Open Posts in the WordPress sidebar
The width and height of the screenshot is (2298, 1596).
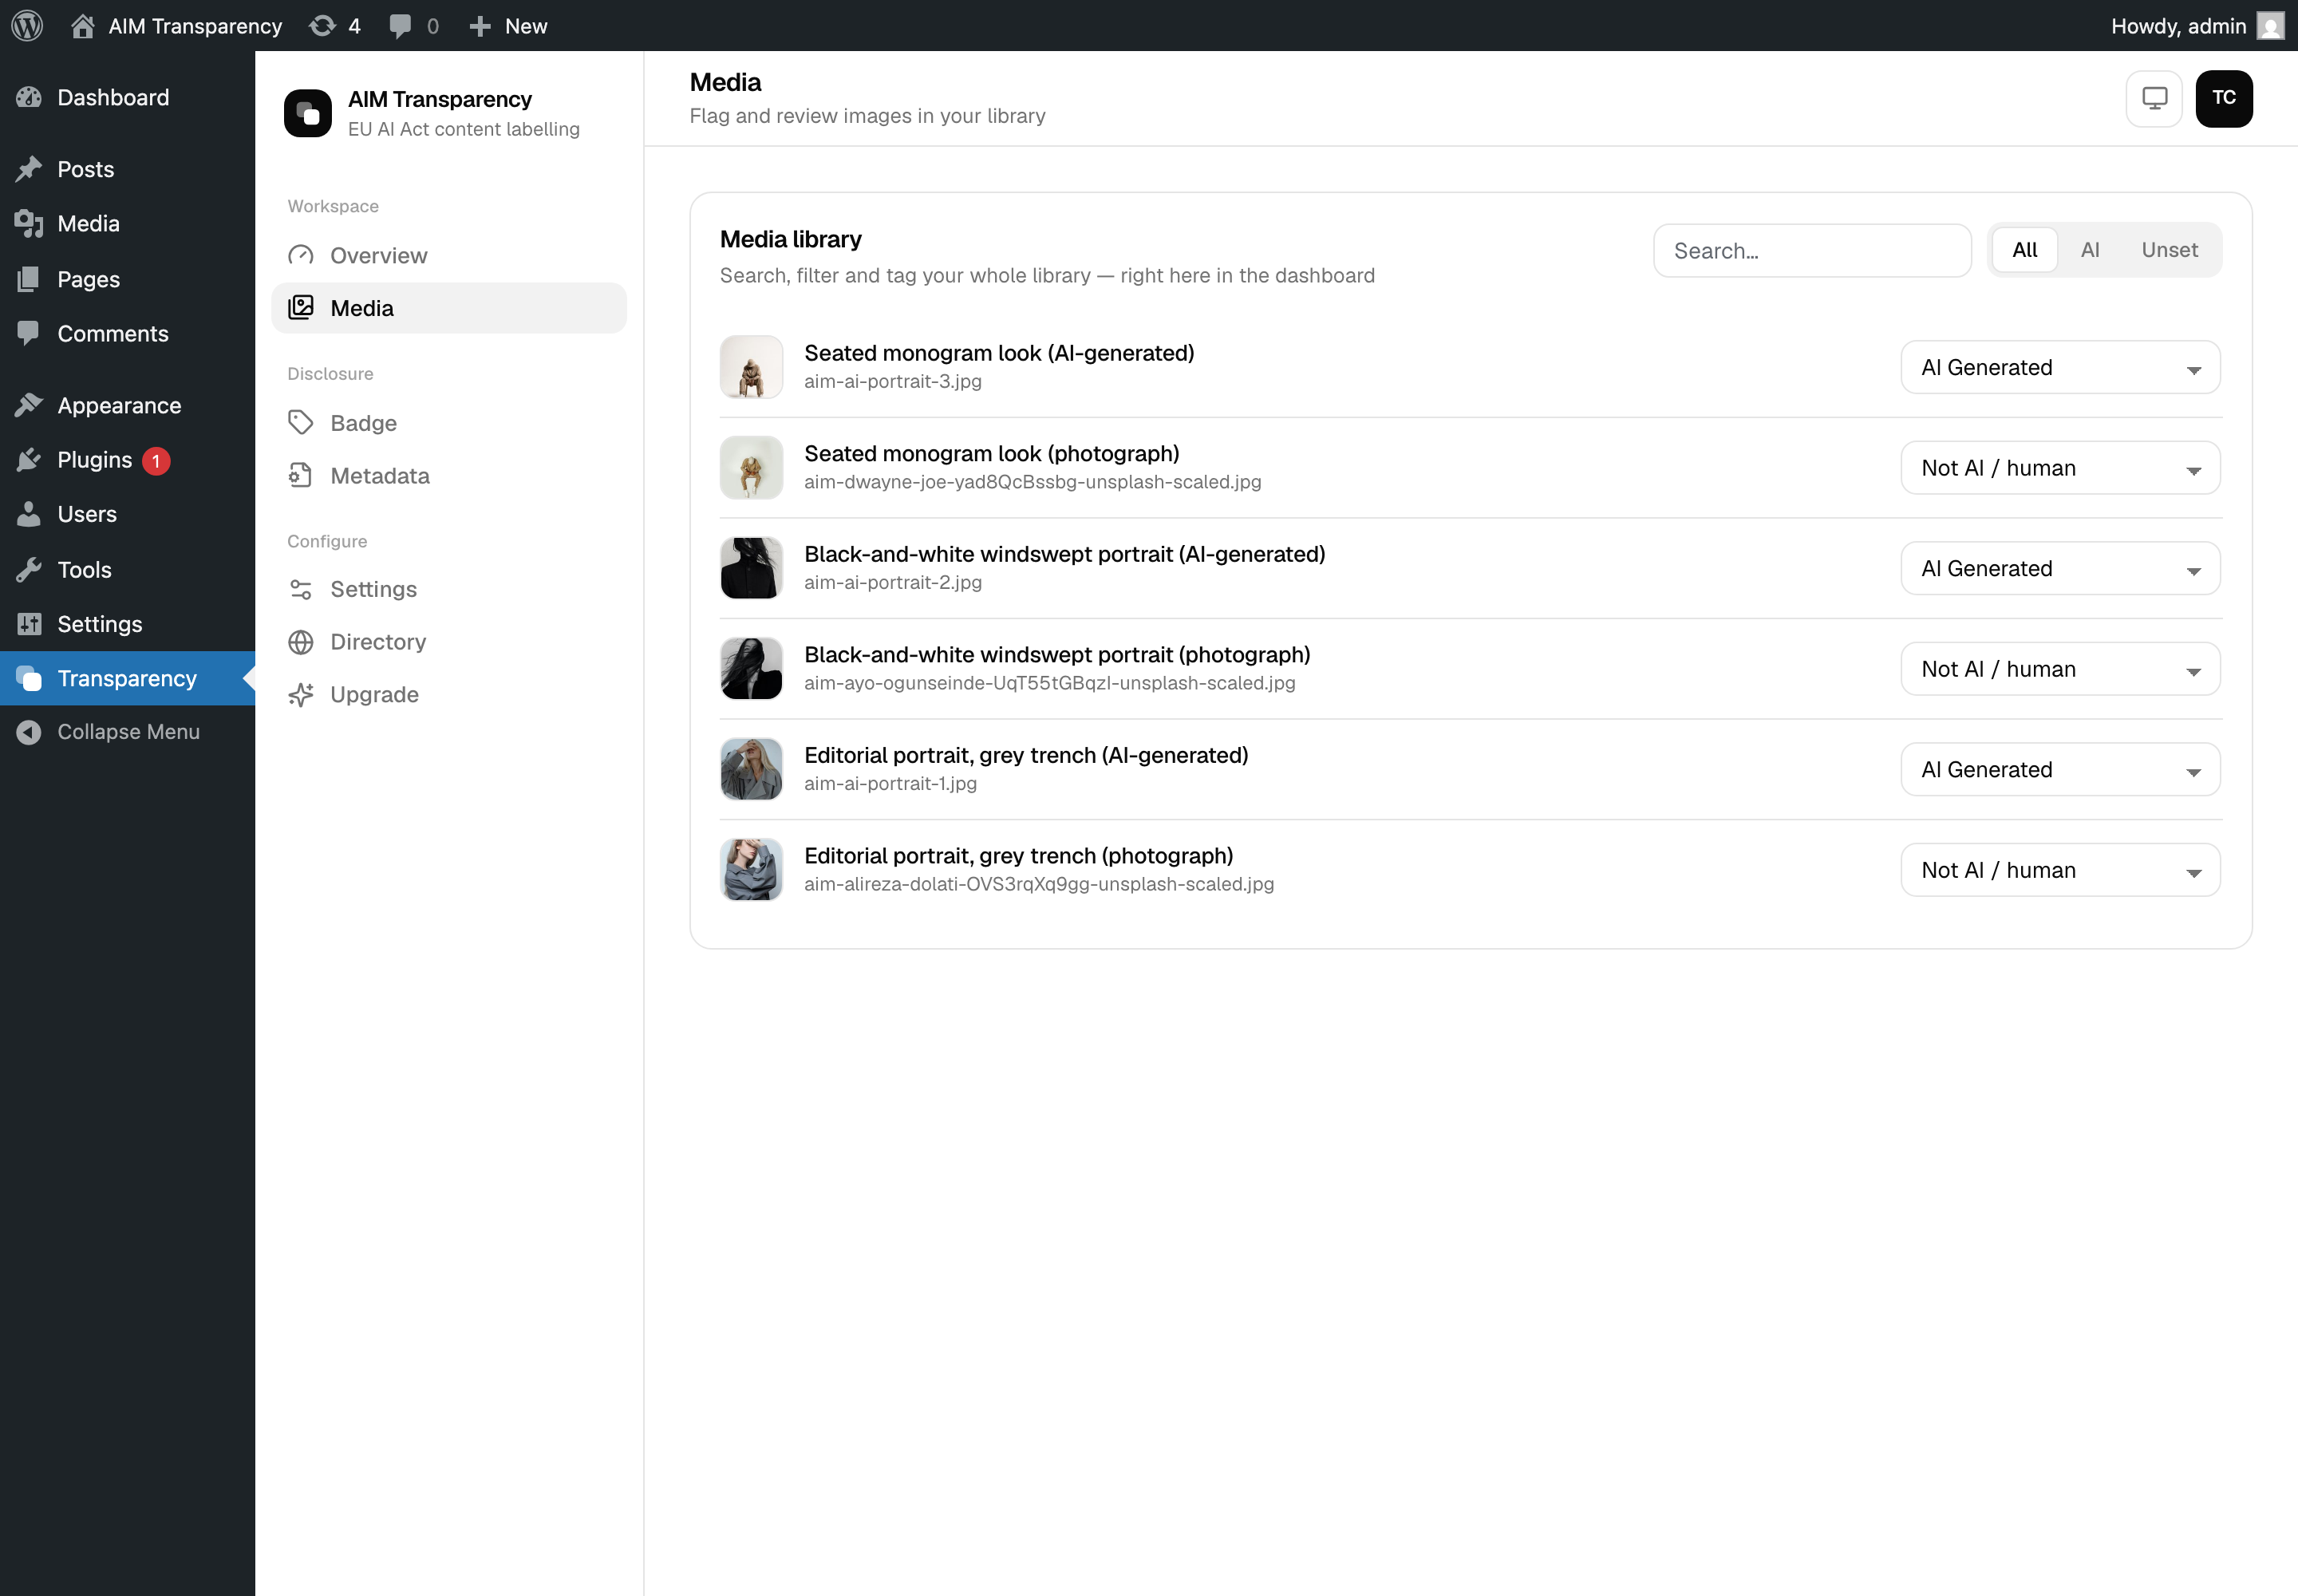click(127, 169)
